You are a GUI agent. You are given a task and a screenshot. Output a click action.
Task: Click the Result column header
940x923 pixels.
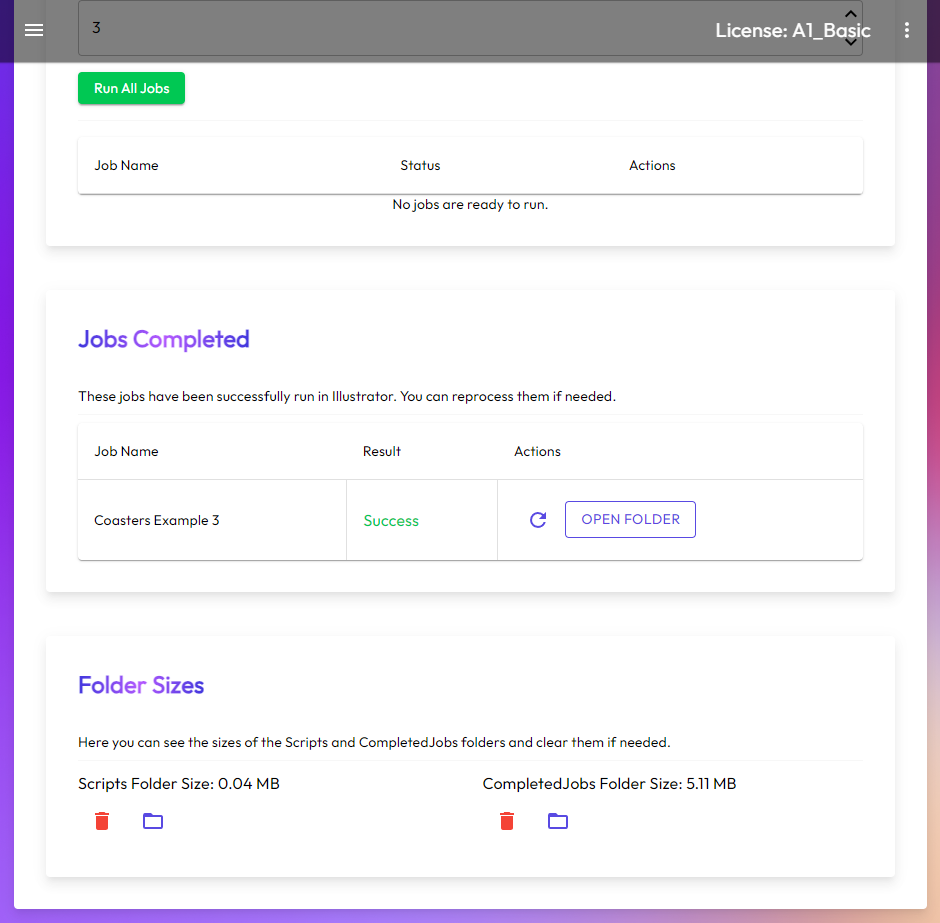coord(382,451)
